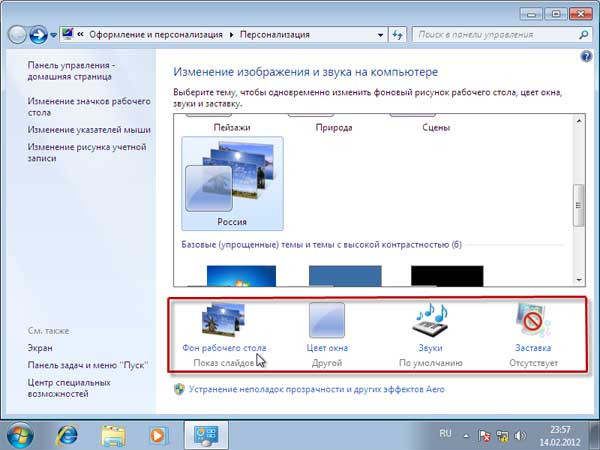600x450 pixels.
Task: Maximize the Personalization window
Action: 556,14
